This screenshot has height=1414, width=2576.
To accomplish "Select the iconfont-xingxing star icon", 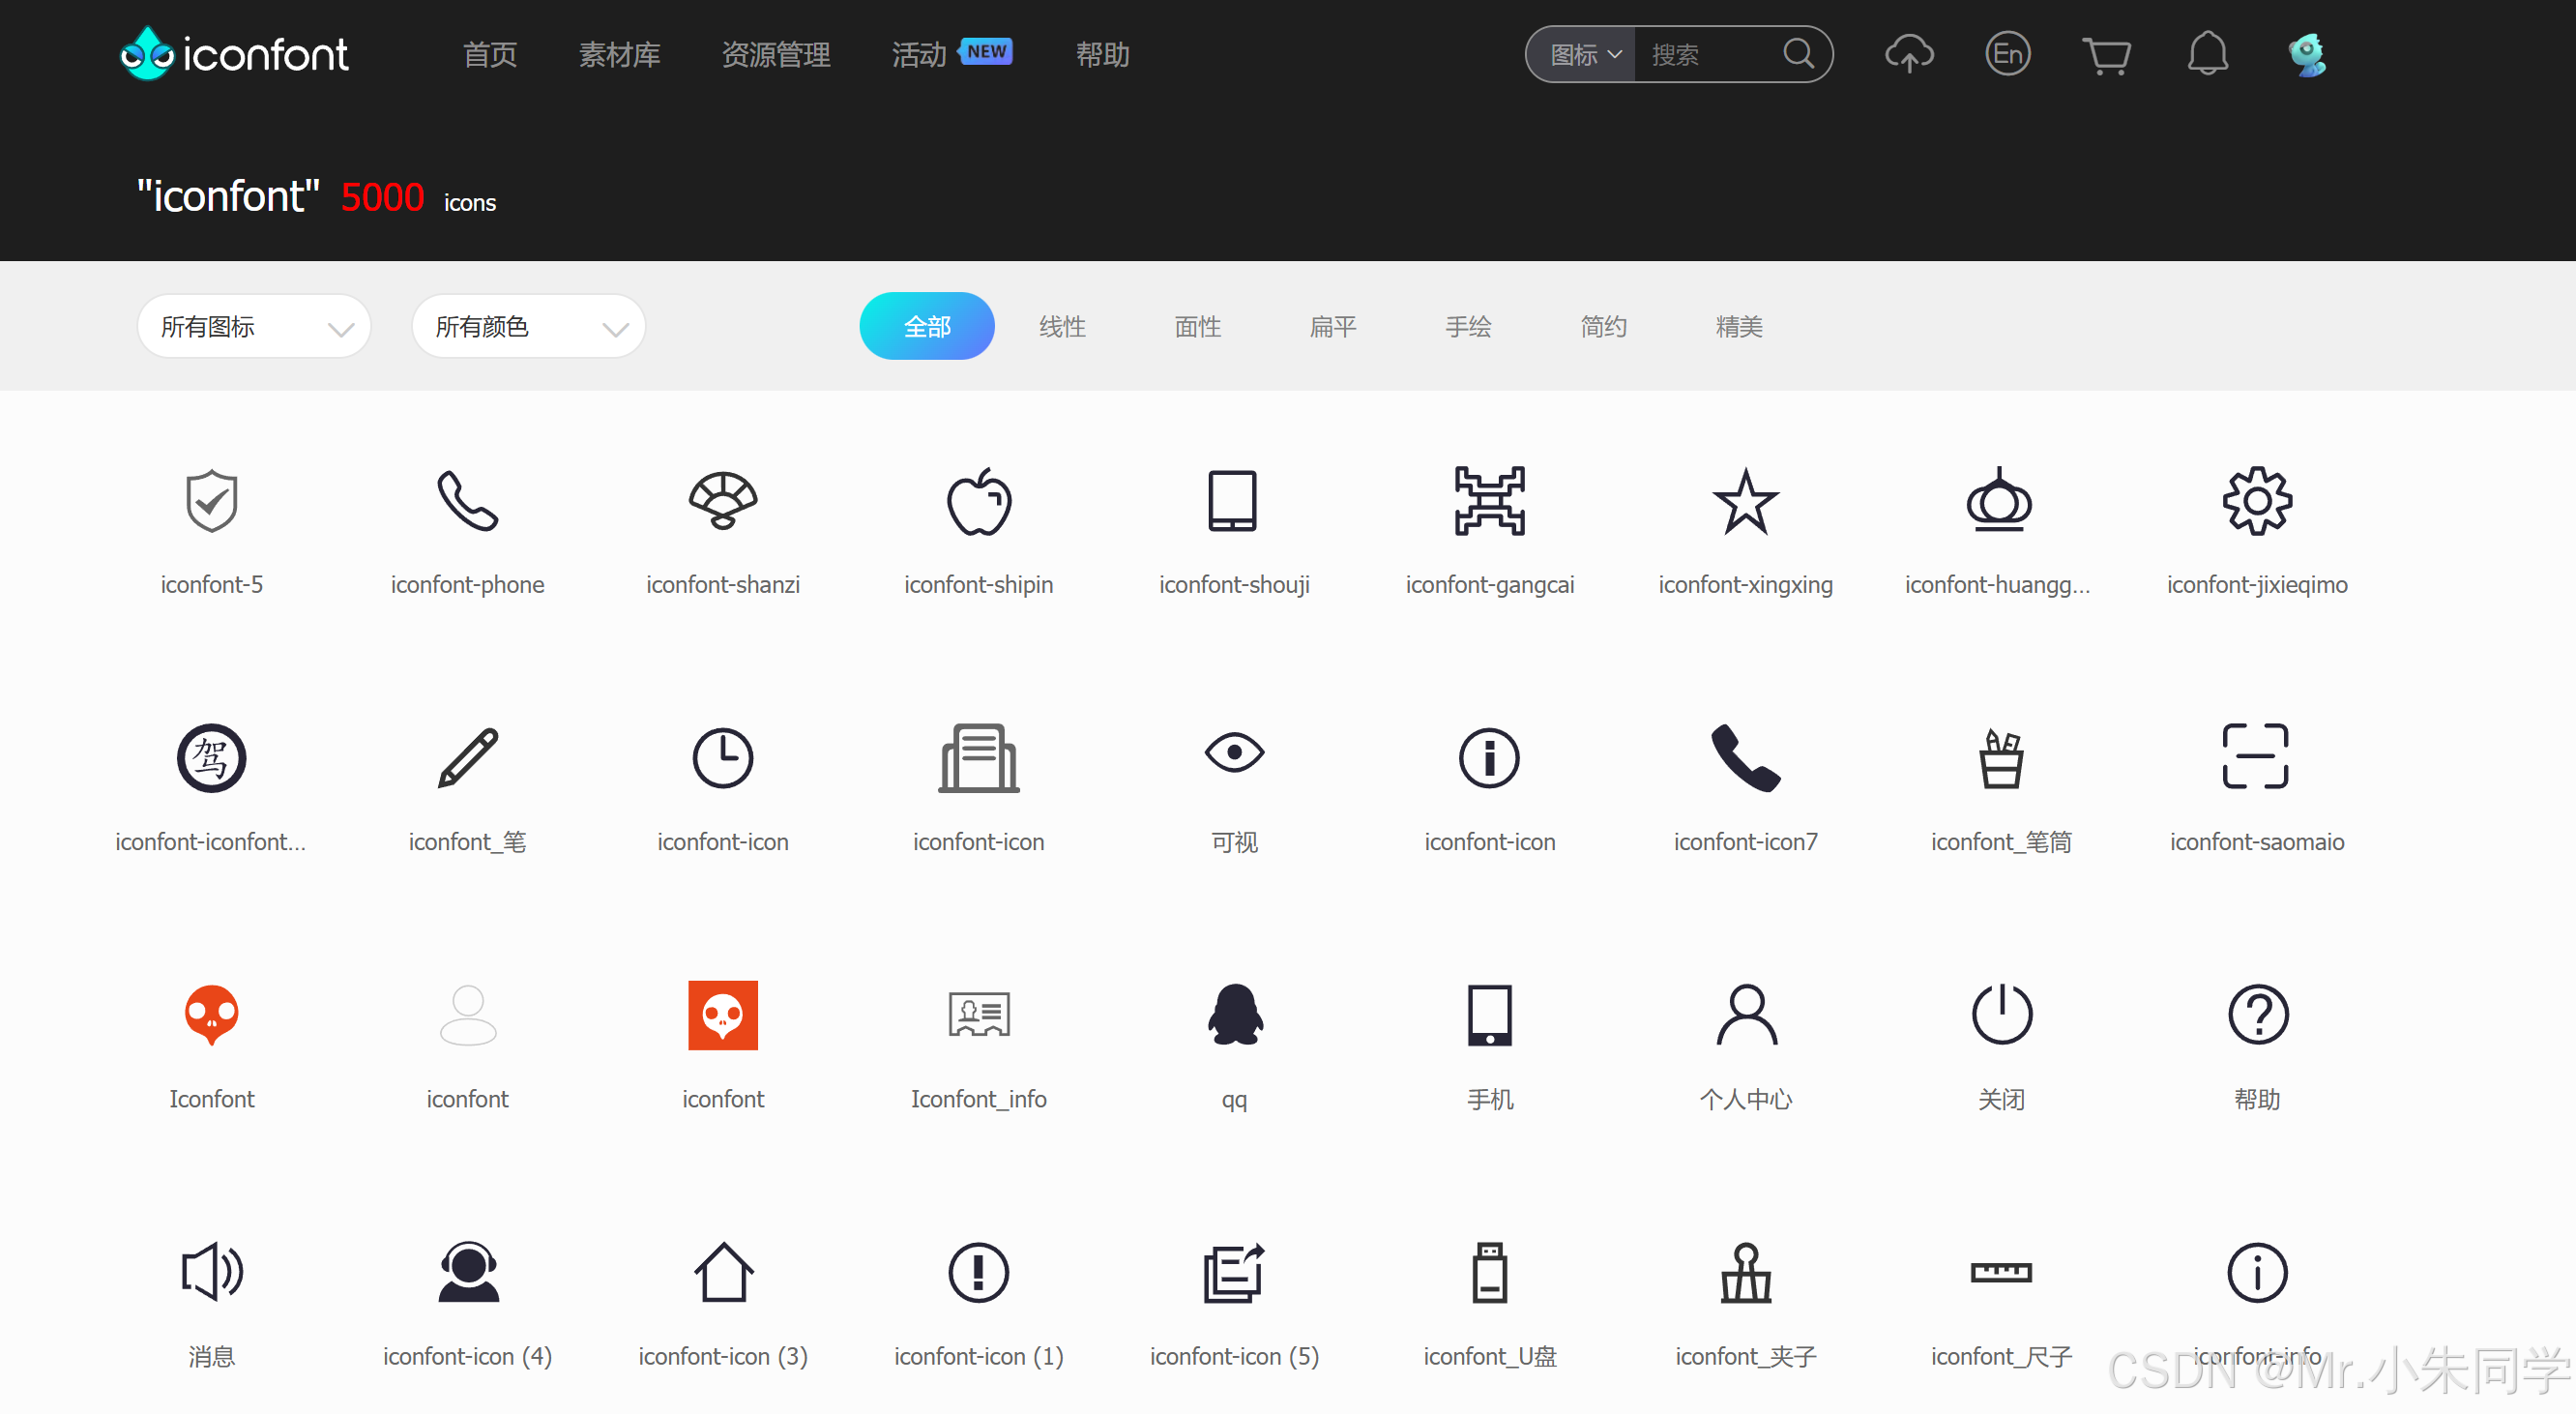I will click(x=1745, y=502).
